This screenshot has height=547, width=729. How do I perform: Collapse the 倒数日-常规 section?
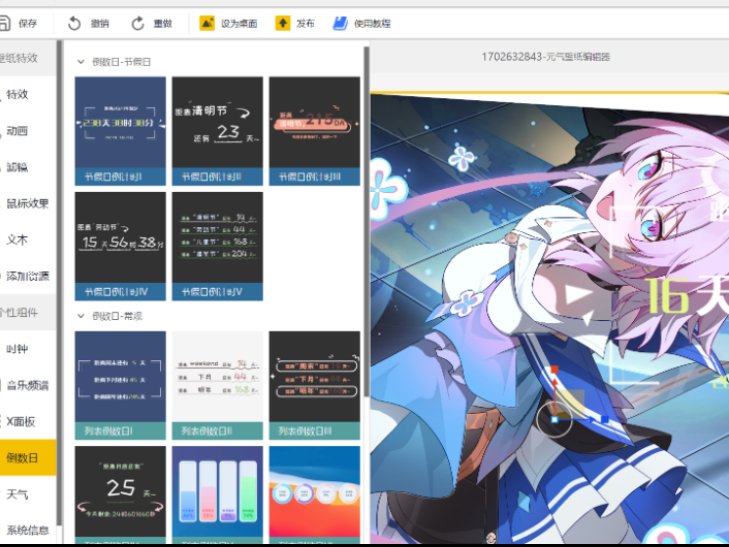(x=81, y=316)
